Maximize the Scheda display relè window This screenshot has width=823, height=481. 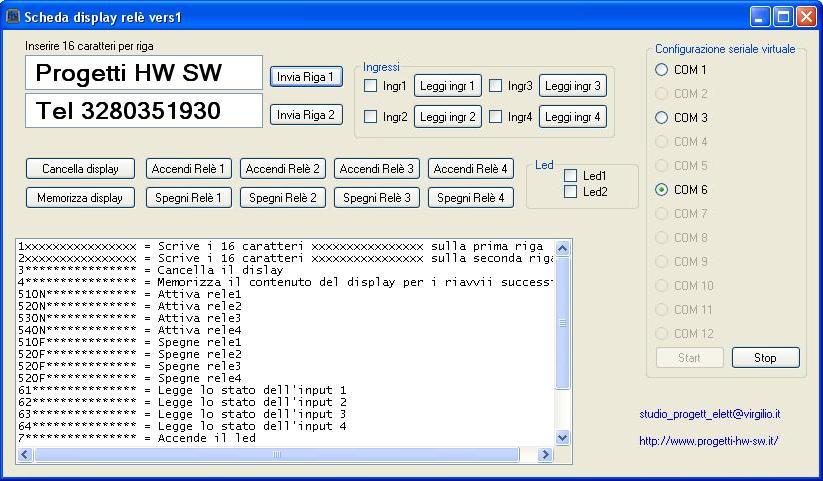pos(783,17)
